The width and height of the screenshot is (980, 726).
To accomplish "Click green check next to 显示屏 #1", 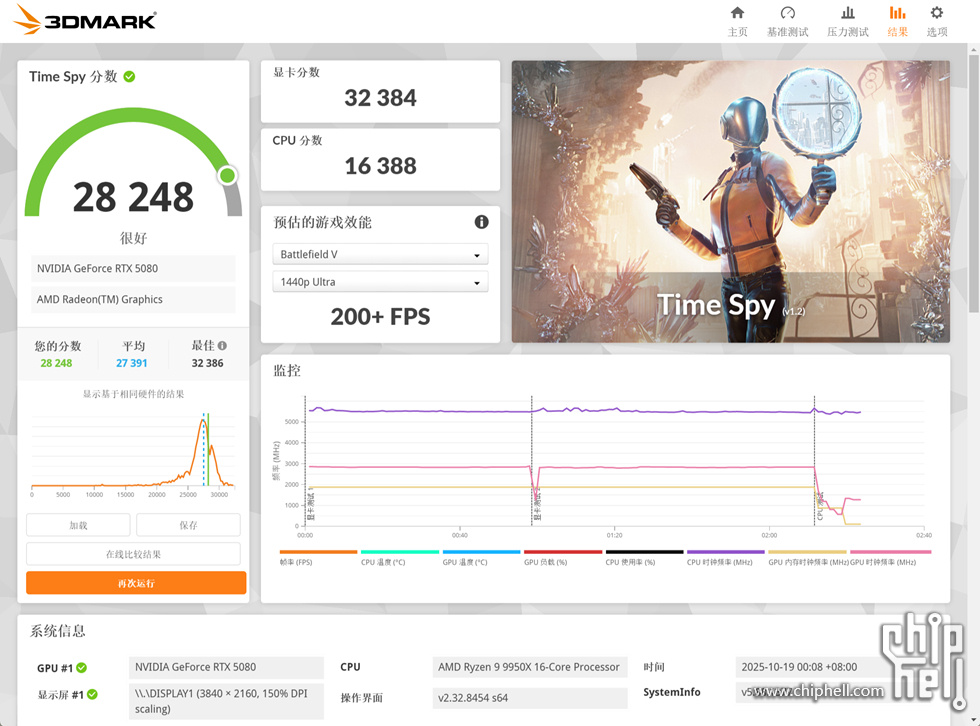I will 91,695.
